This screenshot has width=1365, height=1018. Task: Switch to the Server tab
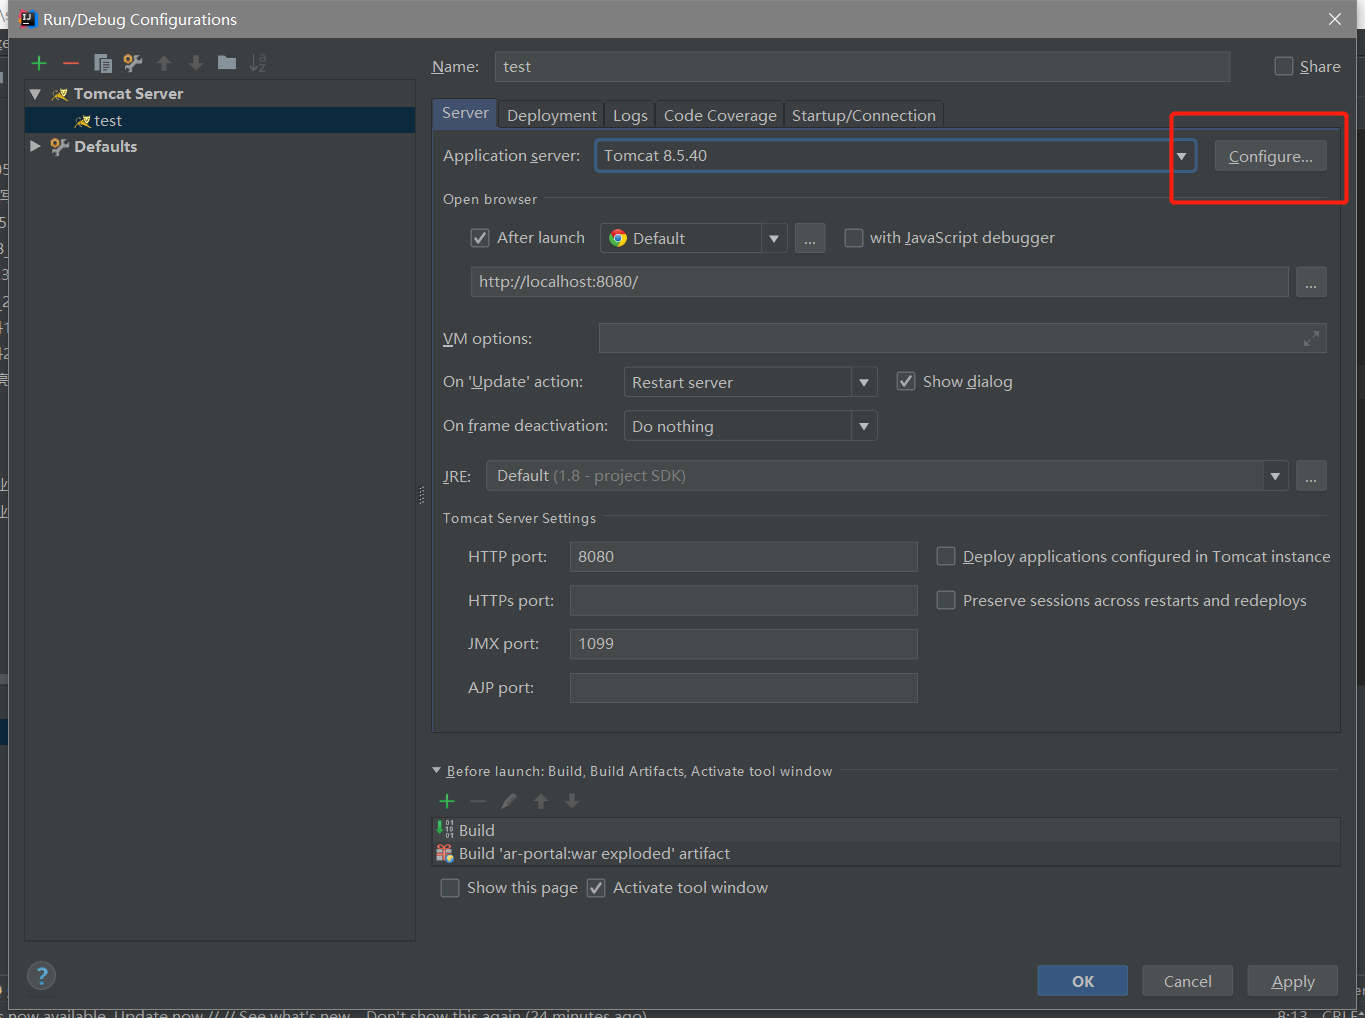(x=465, y=113)
